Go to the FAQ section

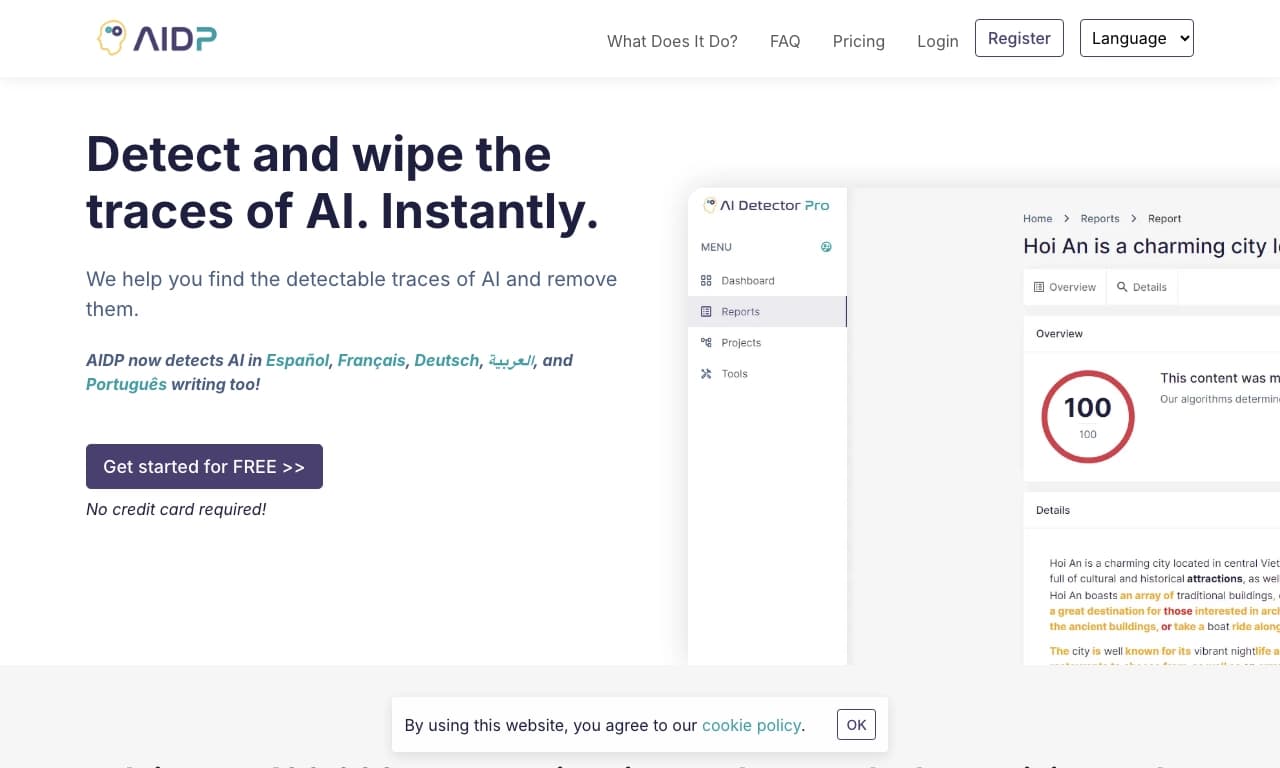[x=785, y=41]
